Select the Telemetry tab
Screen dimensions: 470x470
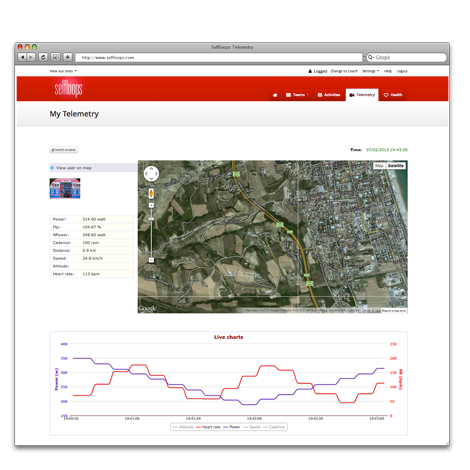point(362,95)
